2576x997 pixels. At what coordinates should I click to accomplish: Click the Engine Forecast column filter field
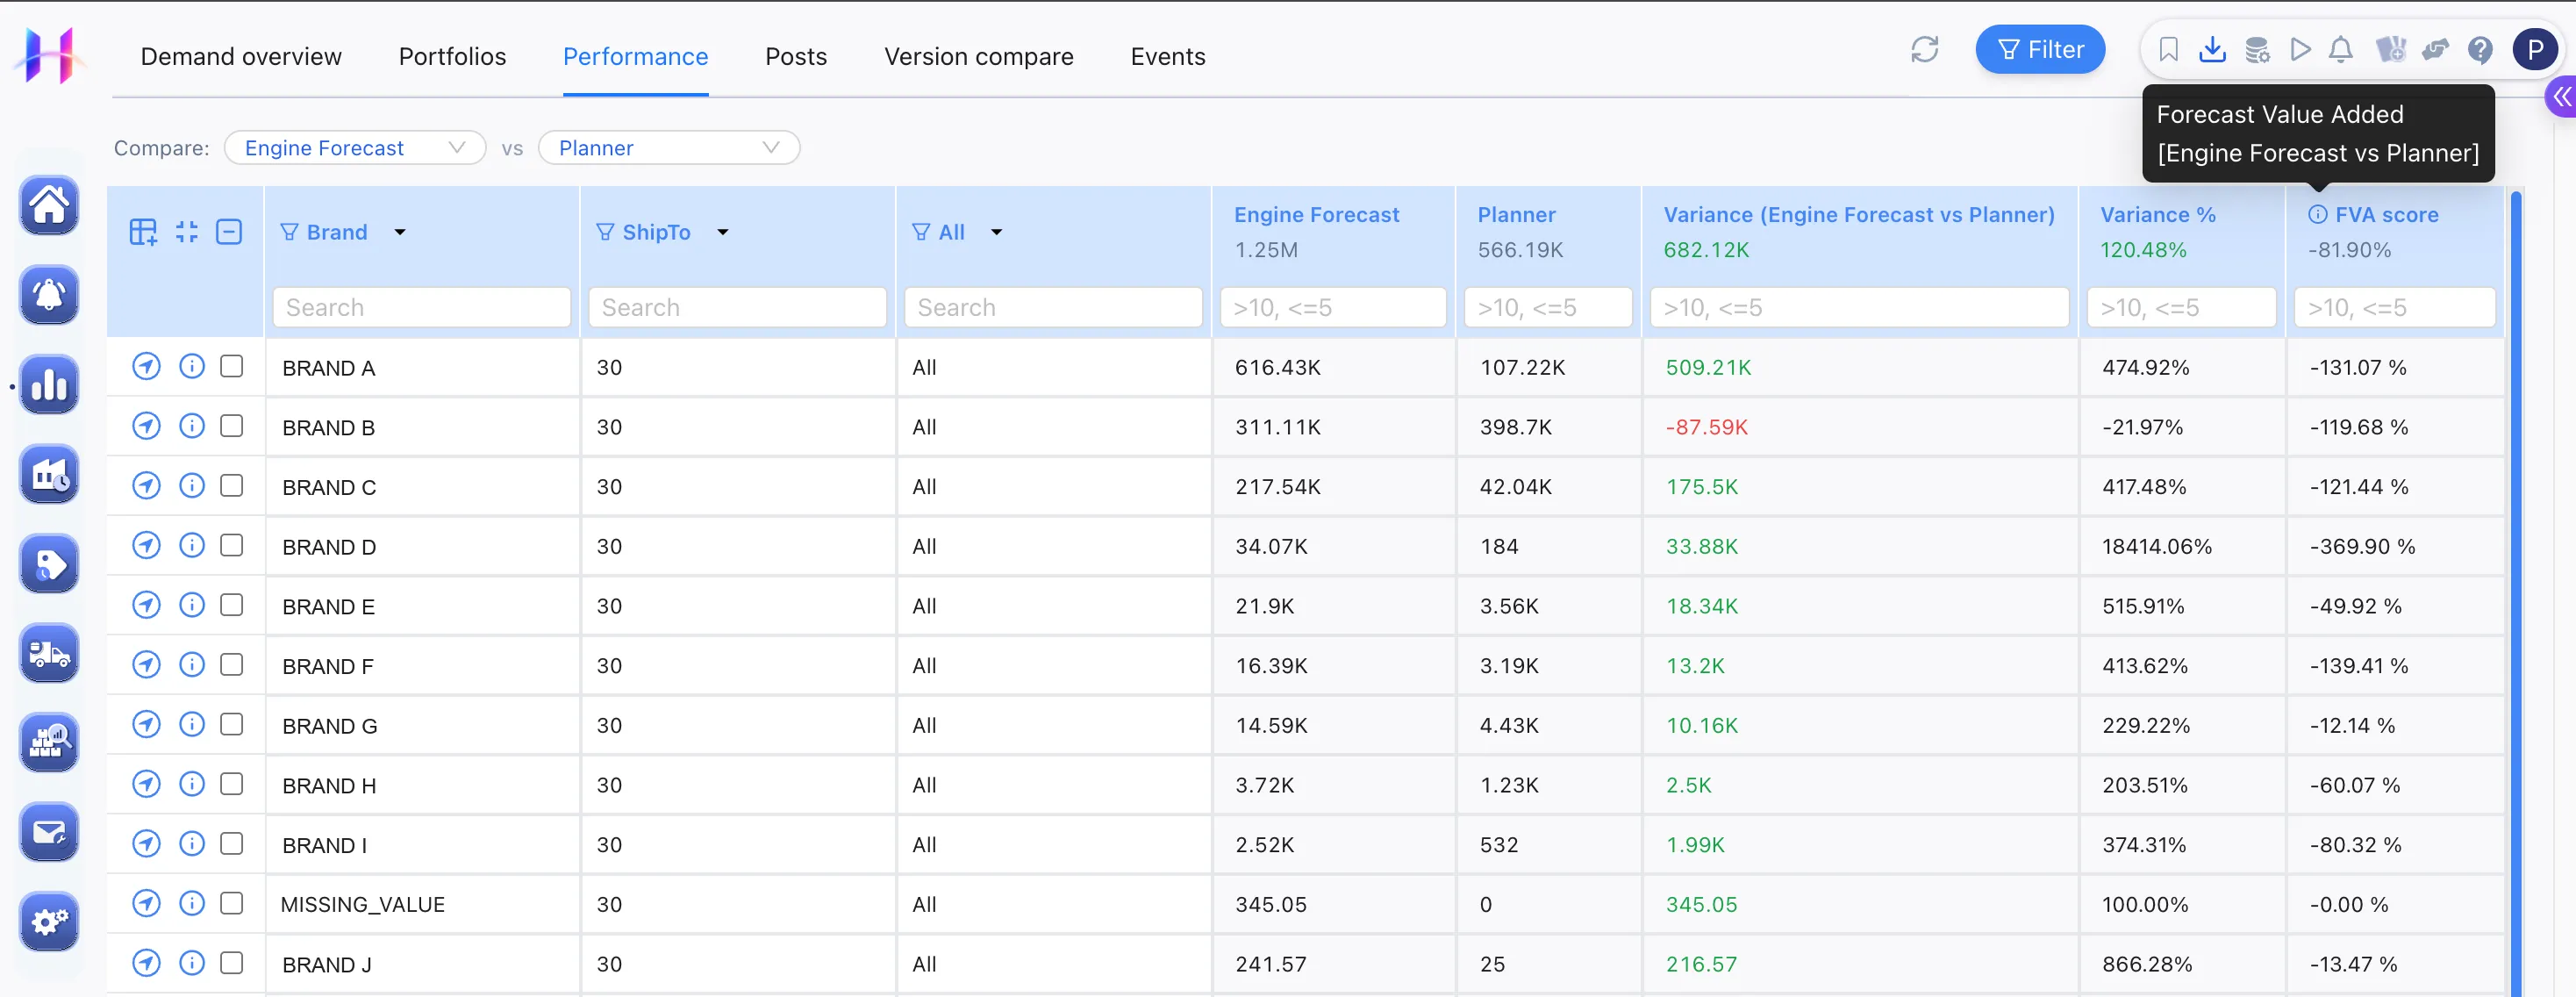tap(1333, 307)
